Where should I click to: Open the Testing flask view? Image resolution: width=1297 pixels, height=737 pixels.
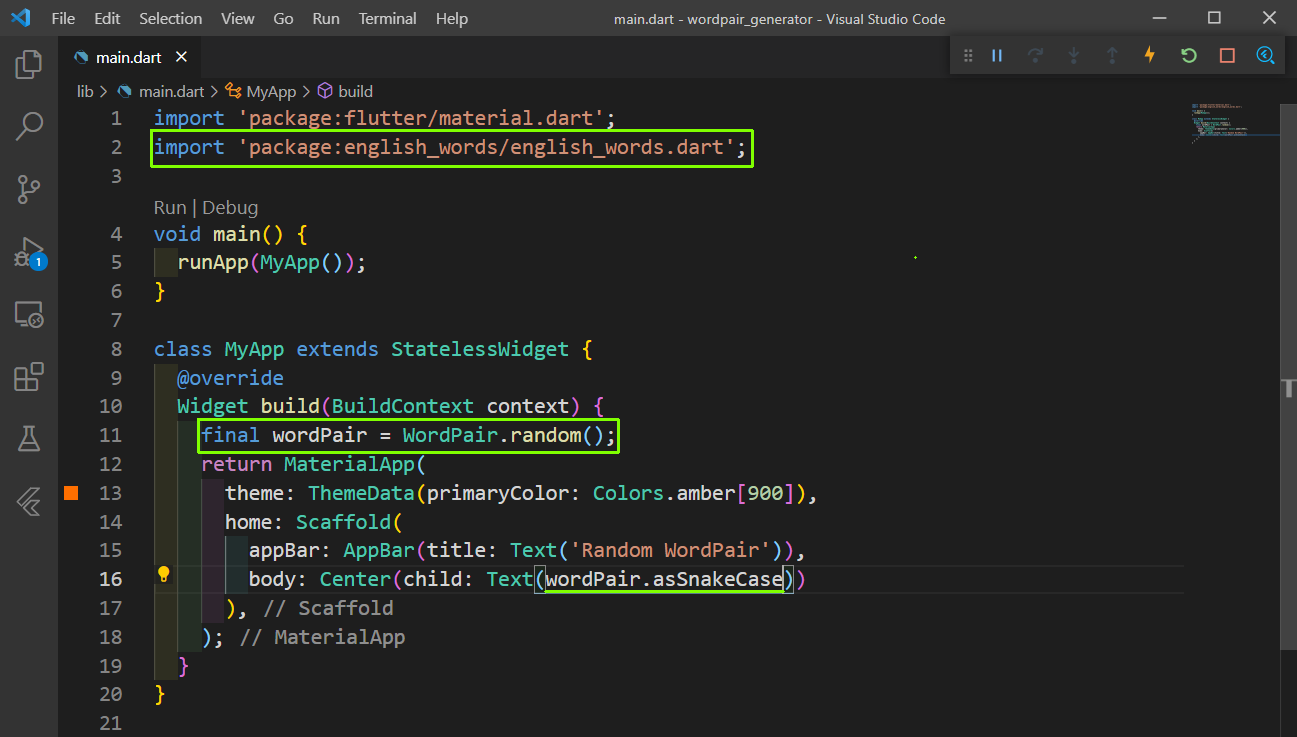tap(29, 438)
